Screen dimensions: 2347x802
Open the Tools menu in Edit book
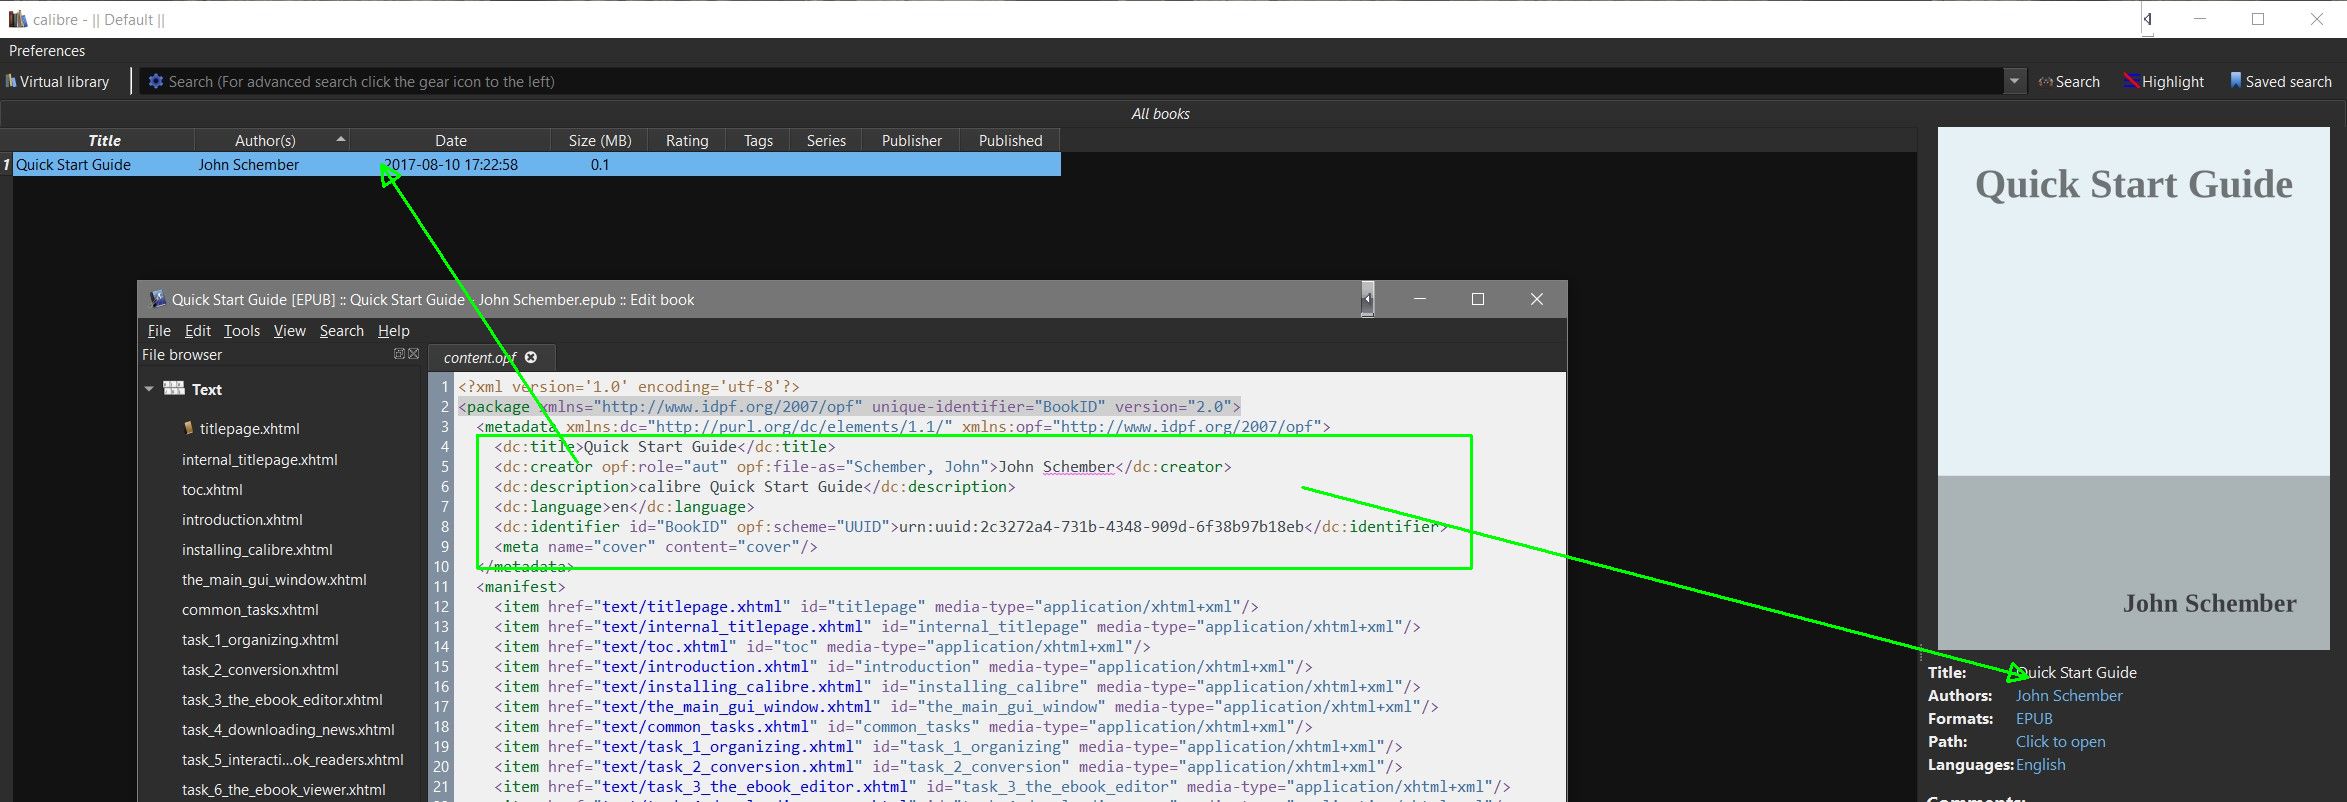coord(242,331)
